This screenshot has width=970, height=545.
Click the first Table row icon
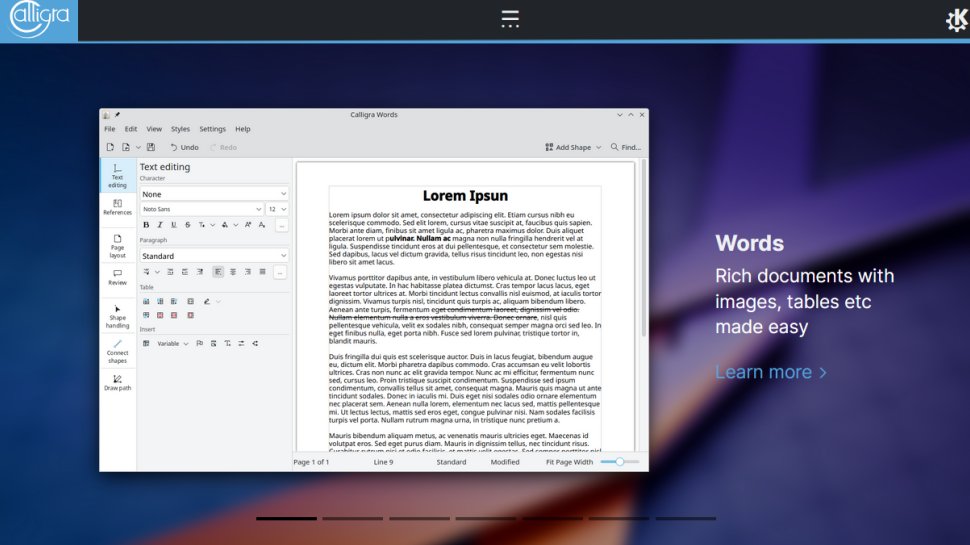[x=146, y=301]
